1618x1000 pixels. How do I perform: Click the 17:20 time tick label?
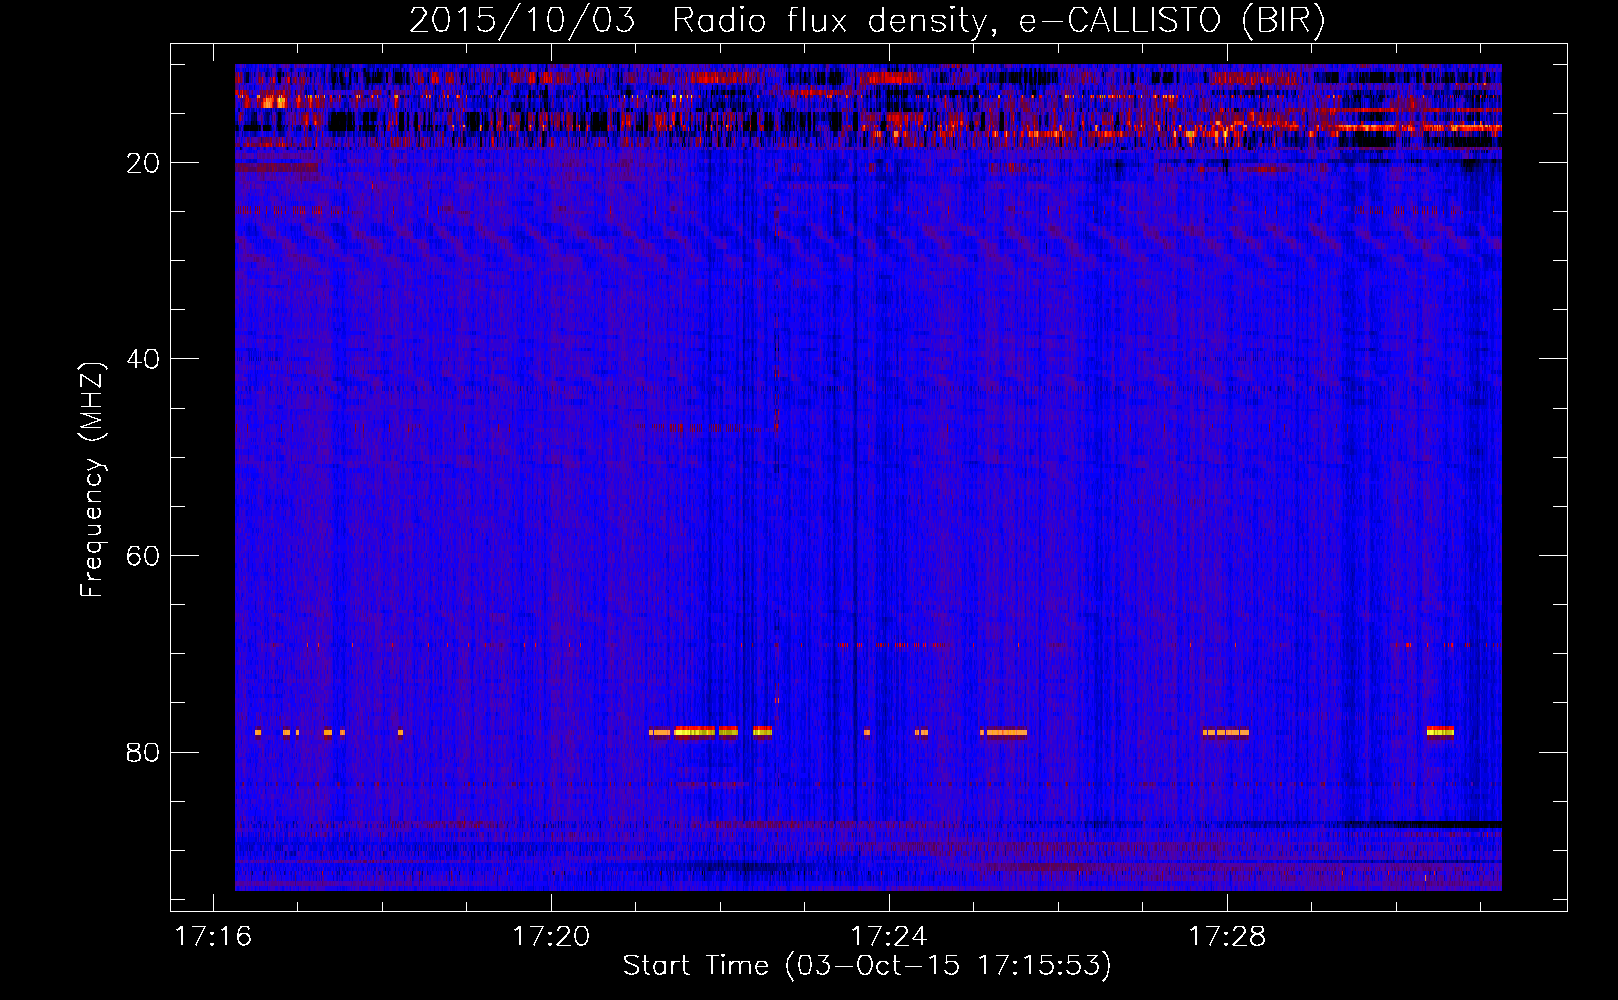(x=551, y=937)
